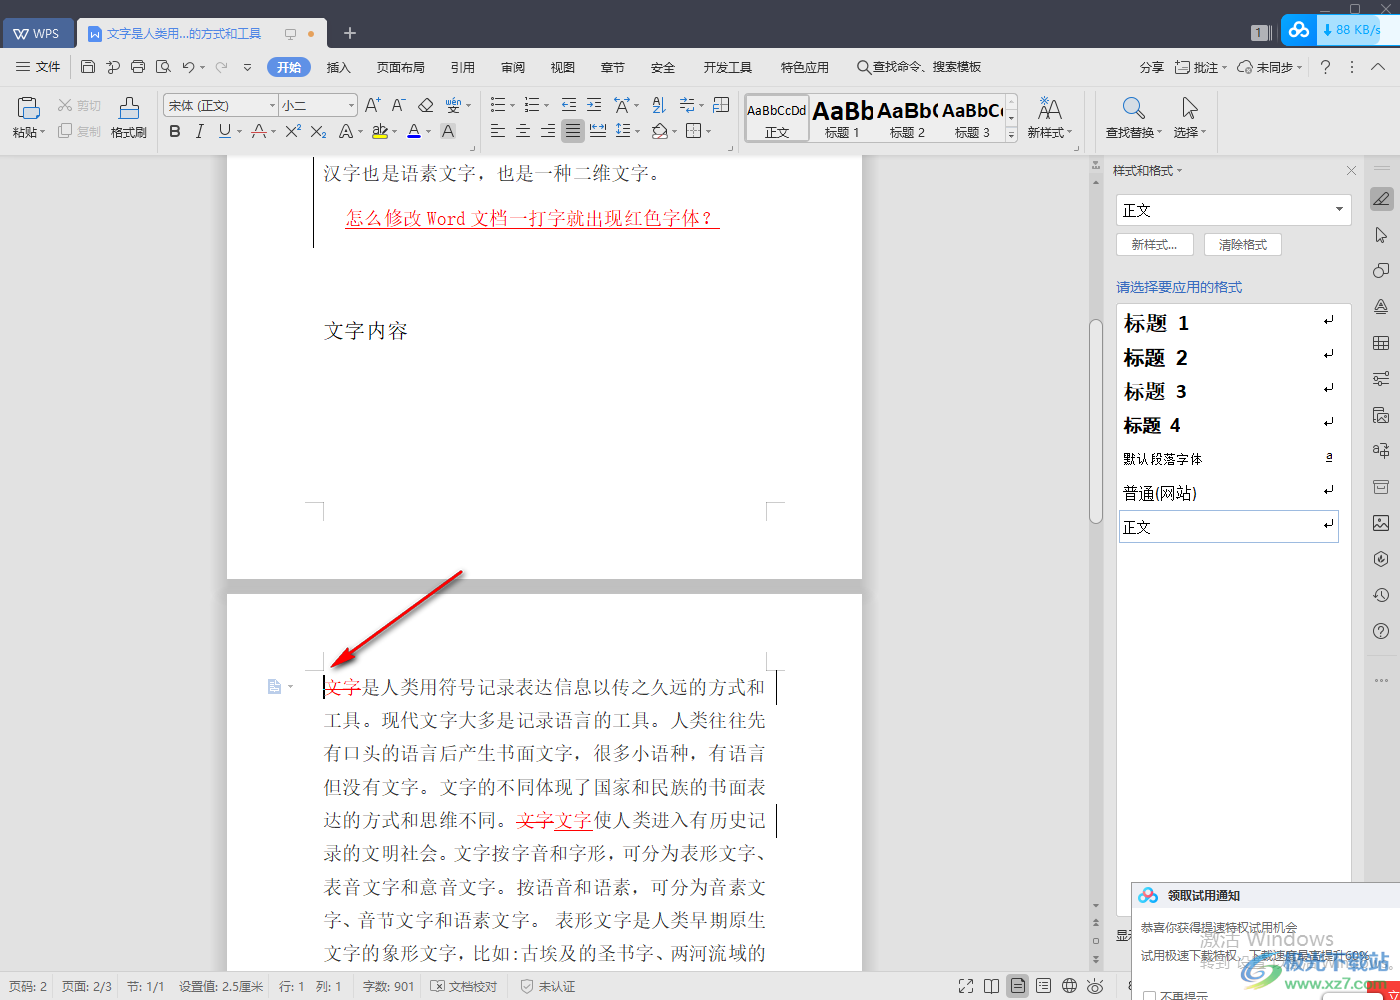
Task: Click the 新样式... button in styles panel
Action: [1155, 244]
